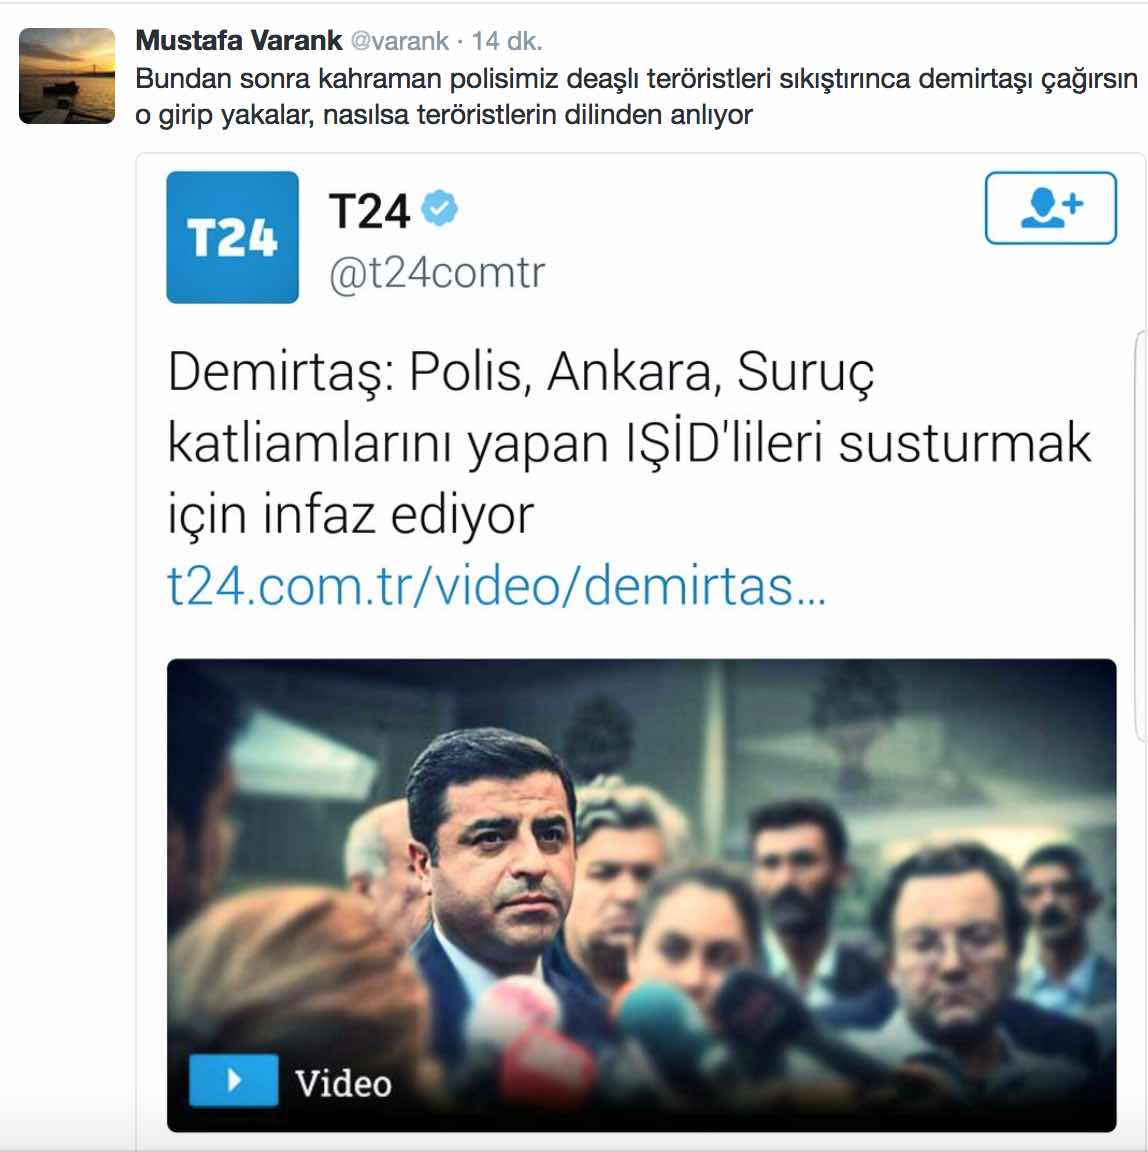Click the follow T24 person-plus icon

coord(1050,208)
